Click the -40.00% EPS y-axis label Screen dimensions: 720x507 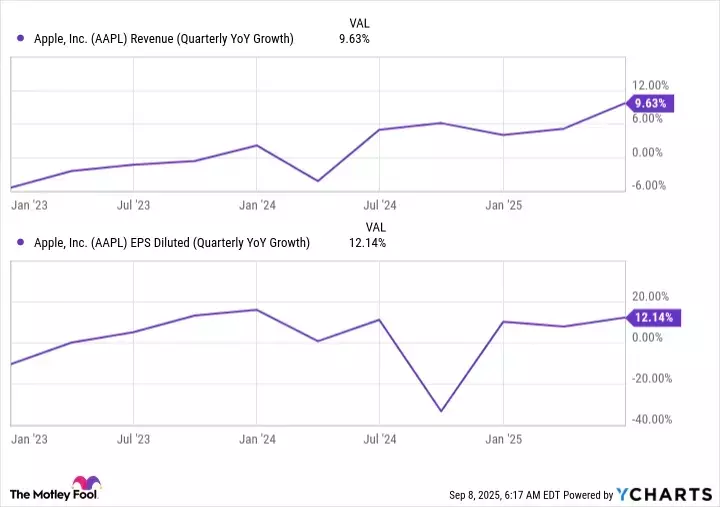click(649, 419)
